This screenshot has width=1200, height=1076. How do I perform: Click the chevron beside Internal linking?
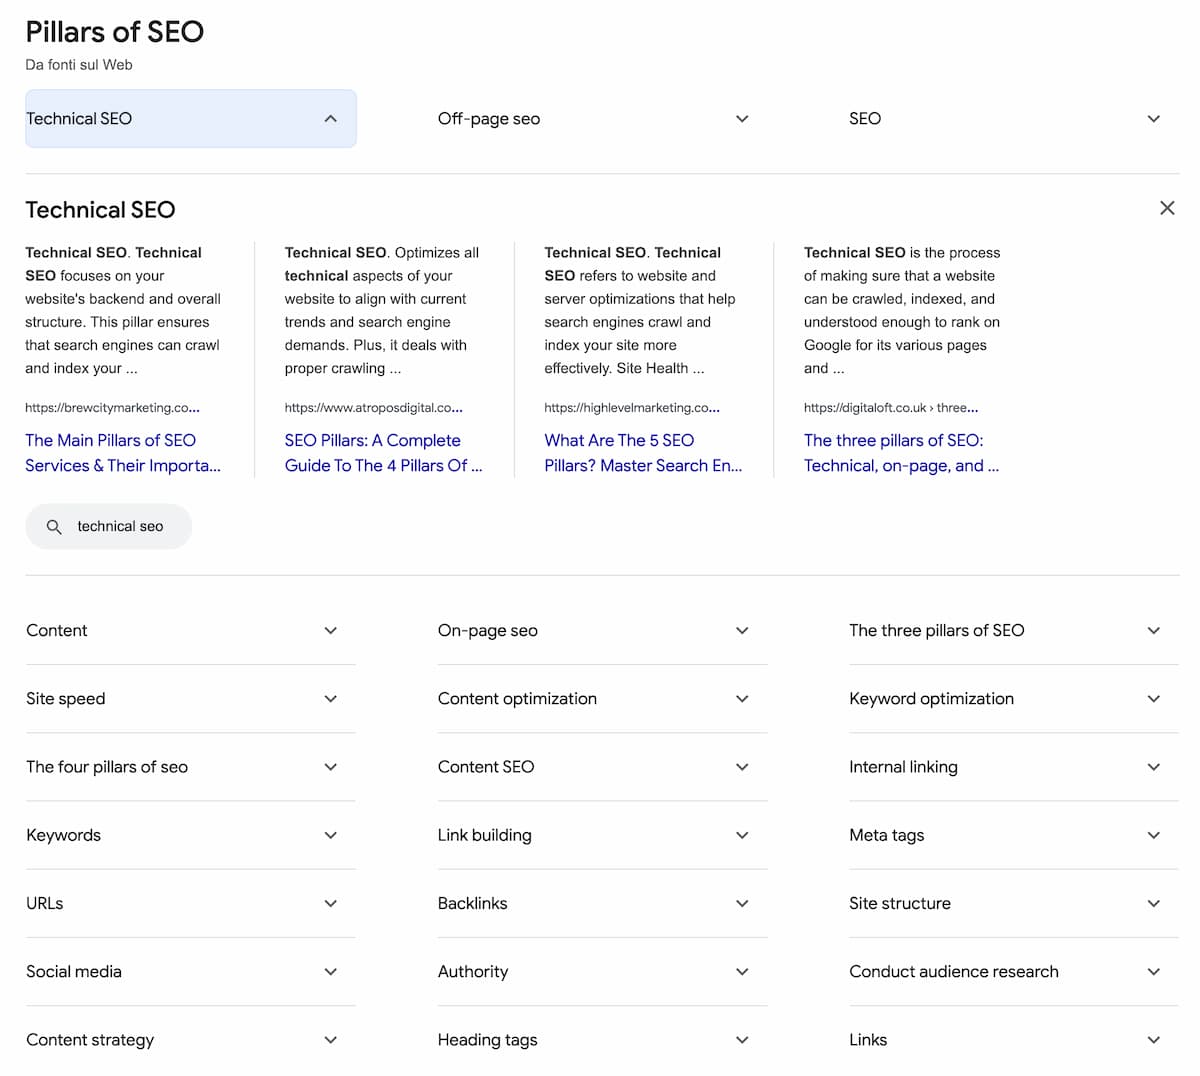1153,767
